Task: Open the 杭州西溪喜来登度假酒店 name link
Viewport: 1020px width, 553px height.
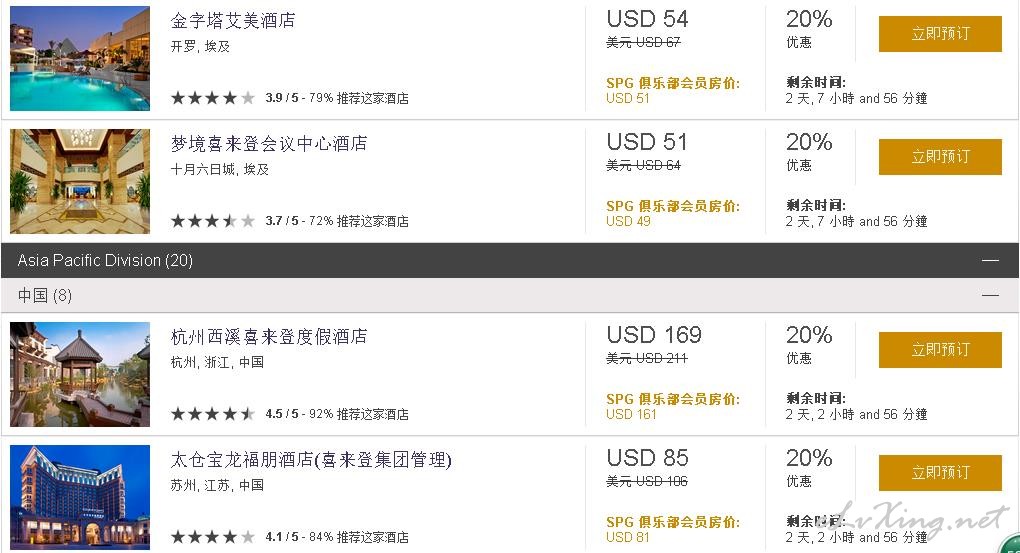Action: 269,337
